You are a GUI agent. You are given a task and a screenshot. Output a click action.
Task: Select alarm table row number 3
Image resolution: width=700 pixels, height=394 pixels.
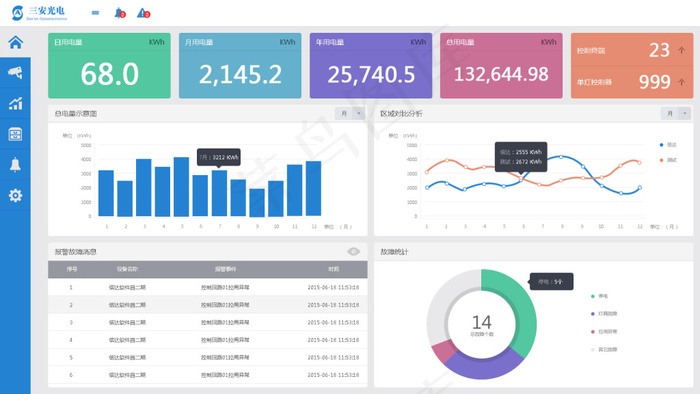coord(208,322)
